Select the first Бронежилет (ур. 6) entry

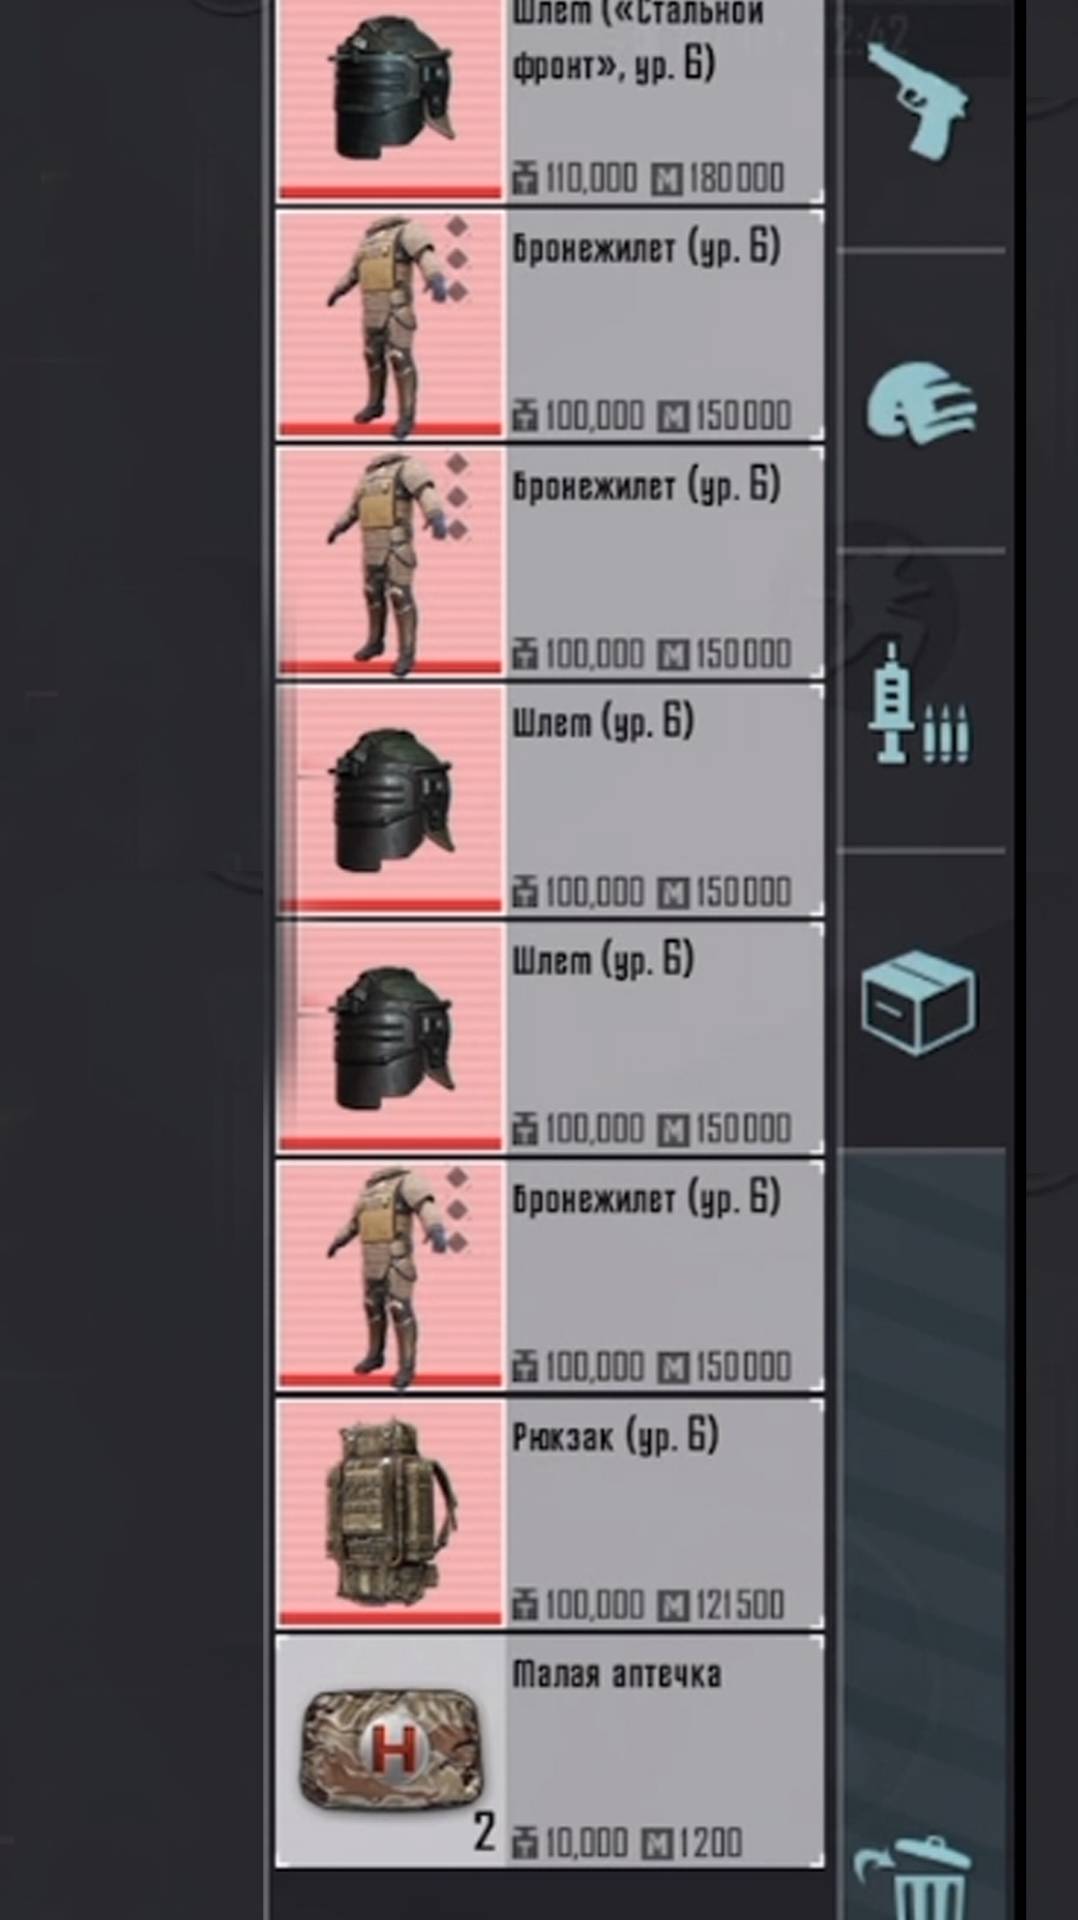tap(550, 324)
